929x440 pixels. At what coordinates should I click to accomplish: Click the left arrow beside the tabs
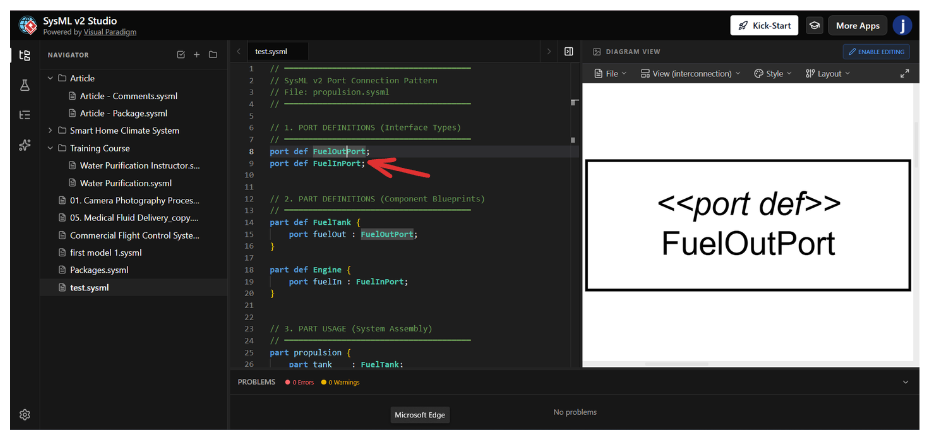[238, 52]
